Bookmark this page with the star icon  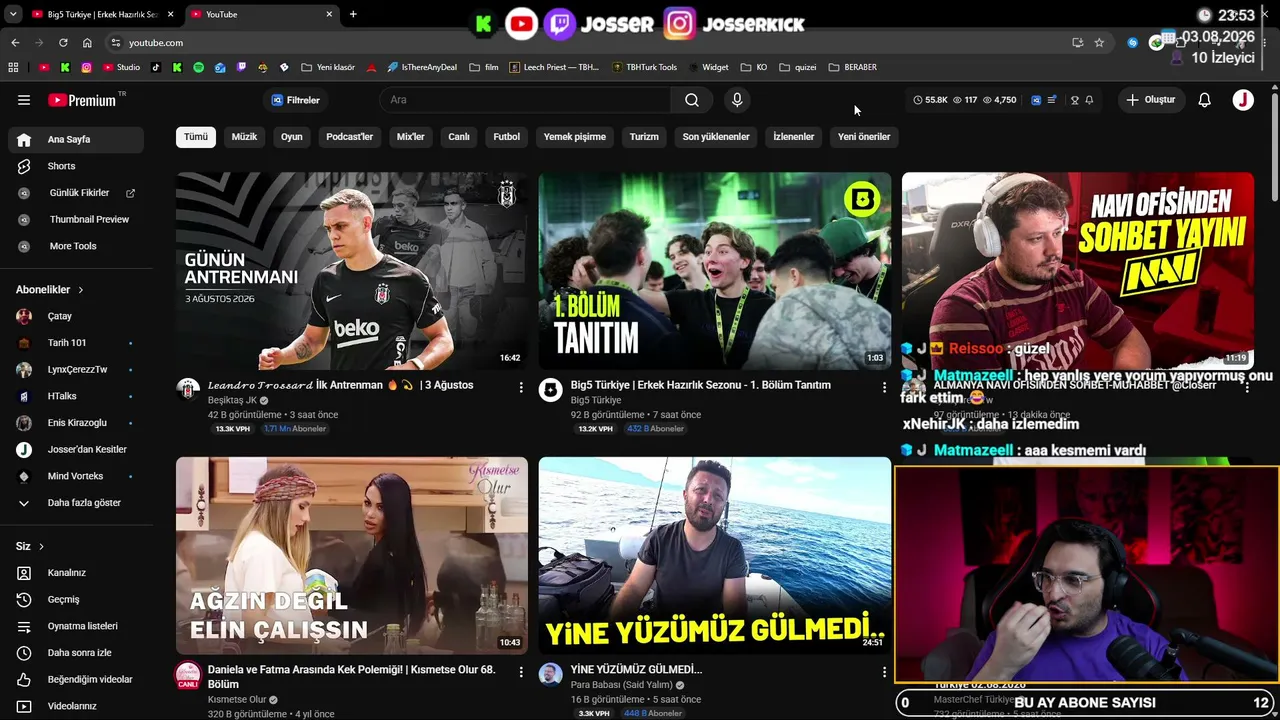(x=1099, y=43)
